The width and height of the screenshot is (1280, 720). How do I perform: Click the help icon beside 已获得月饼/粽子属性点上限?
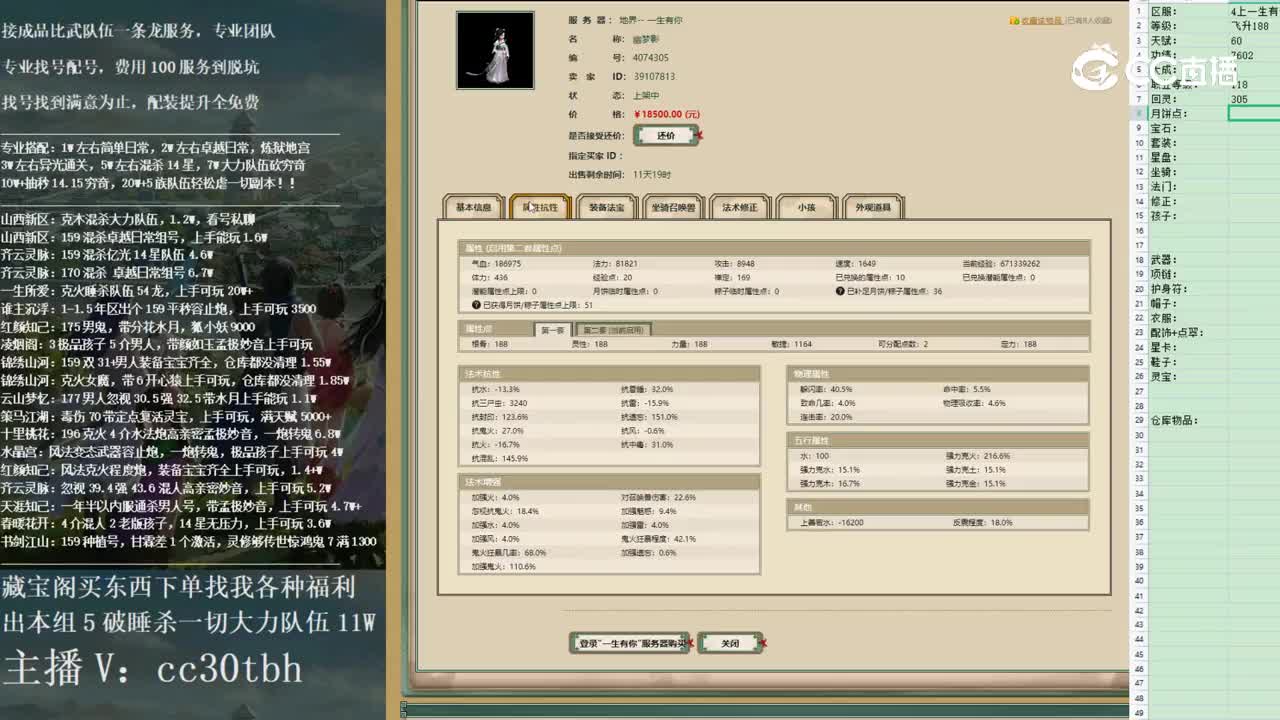pos(476,305)
